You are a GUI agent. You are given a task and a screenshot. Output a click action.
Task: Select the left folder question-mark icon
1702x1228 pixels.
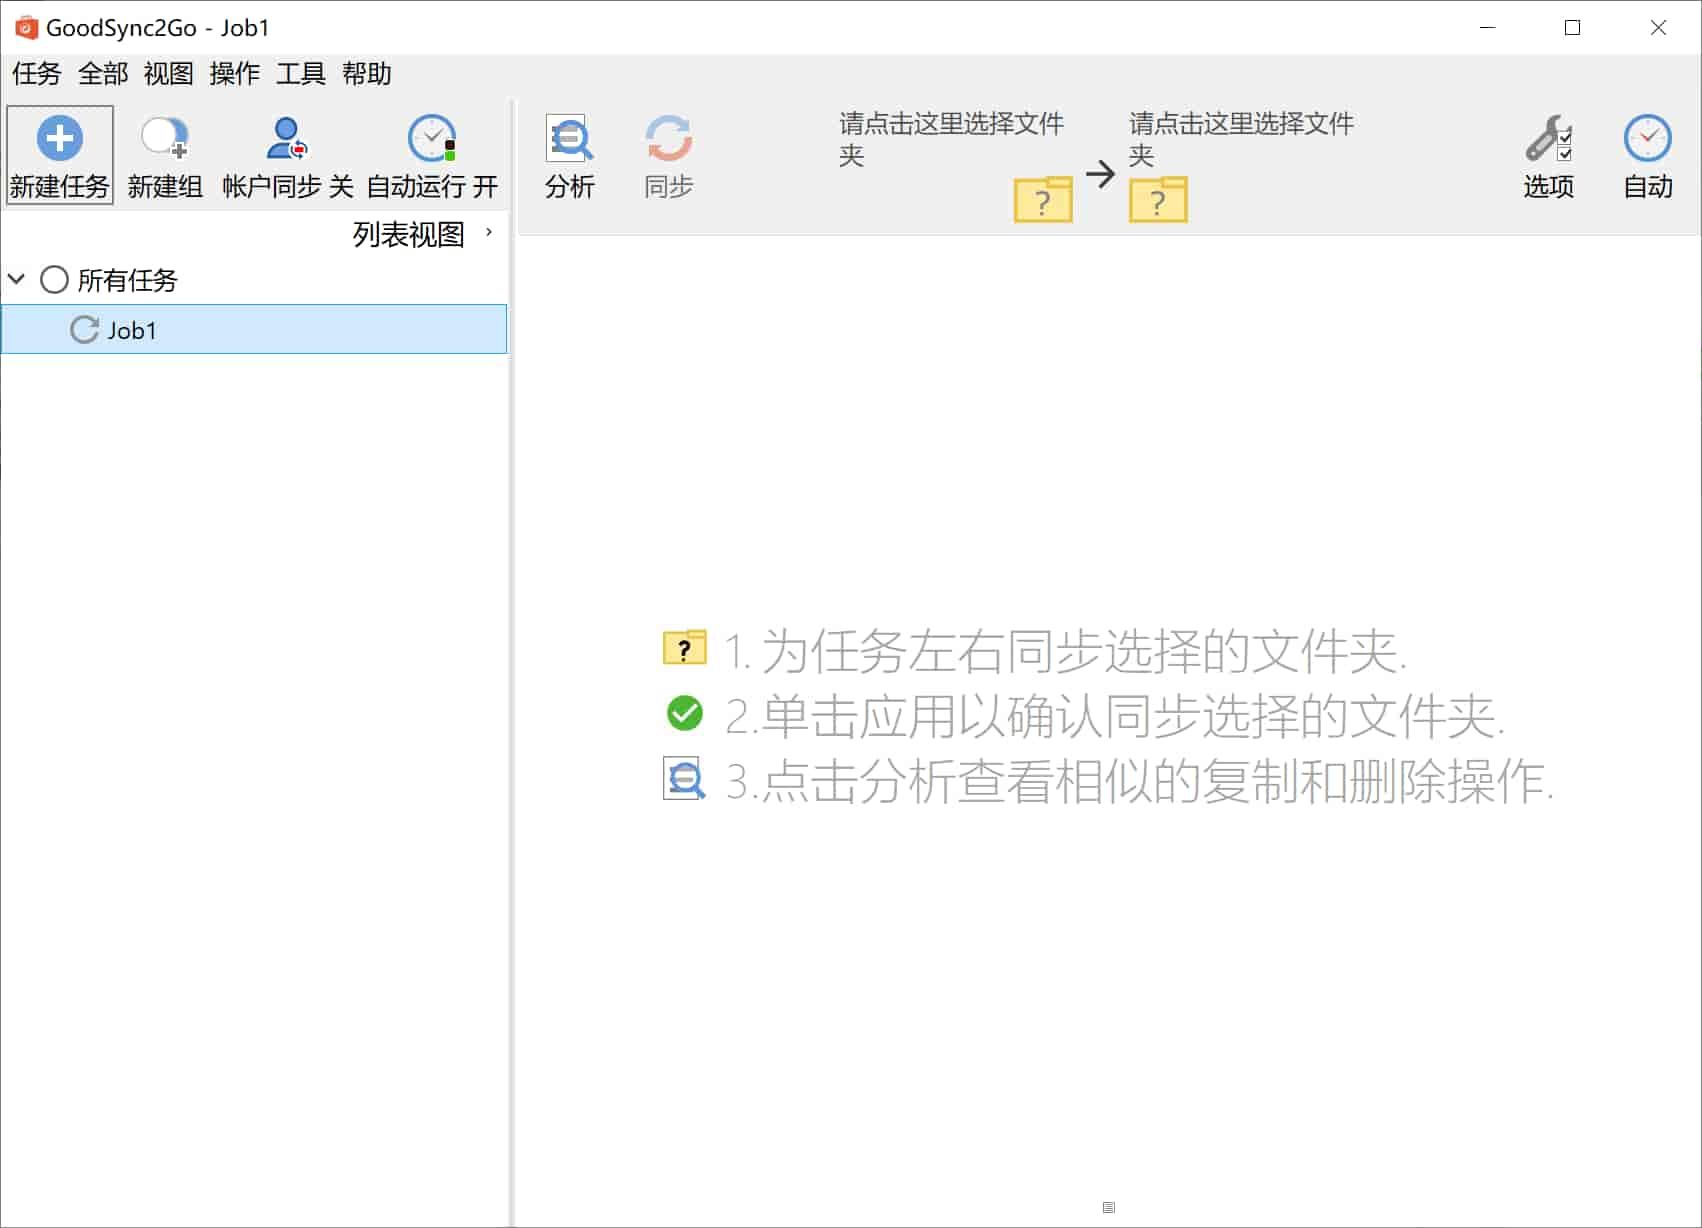point(1043,199)
